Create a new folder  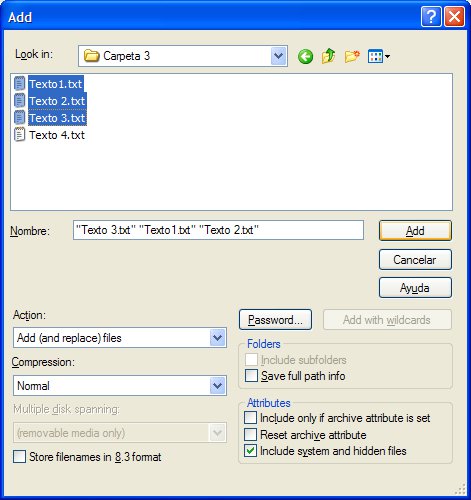[x=352, y=56]
